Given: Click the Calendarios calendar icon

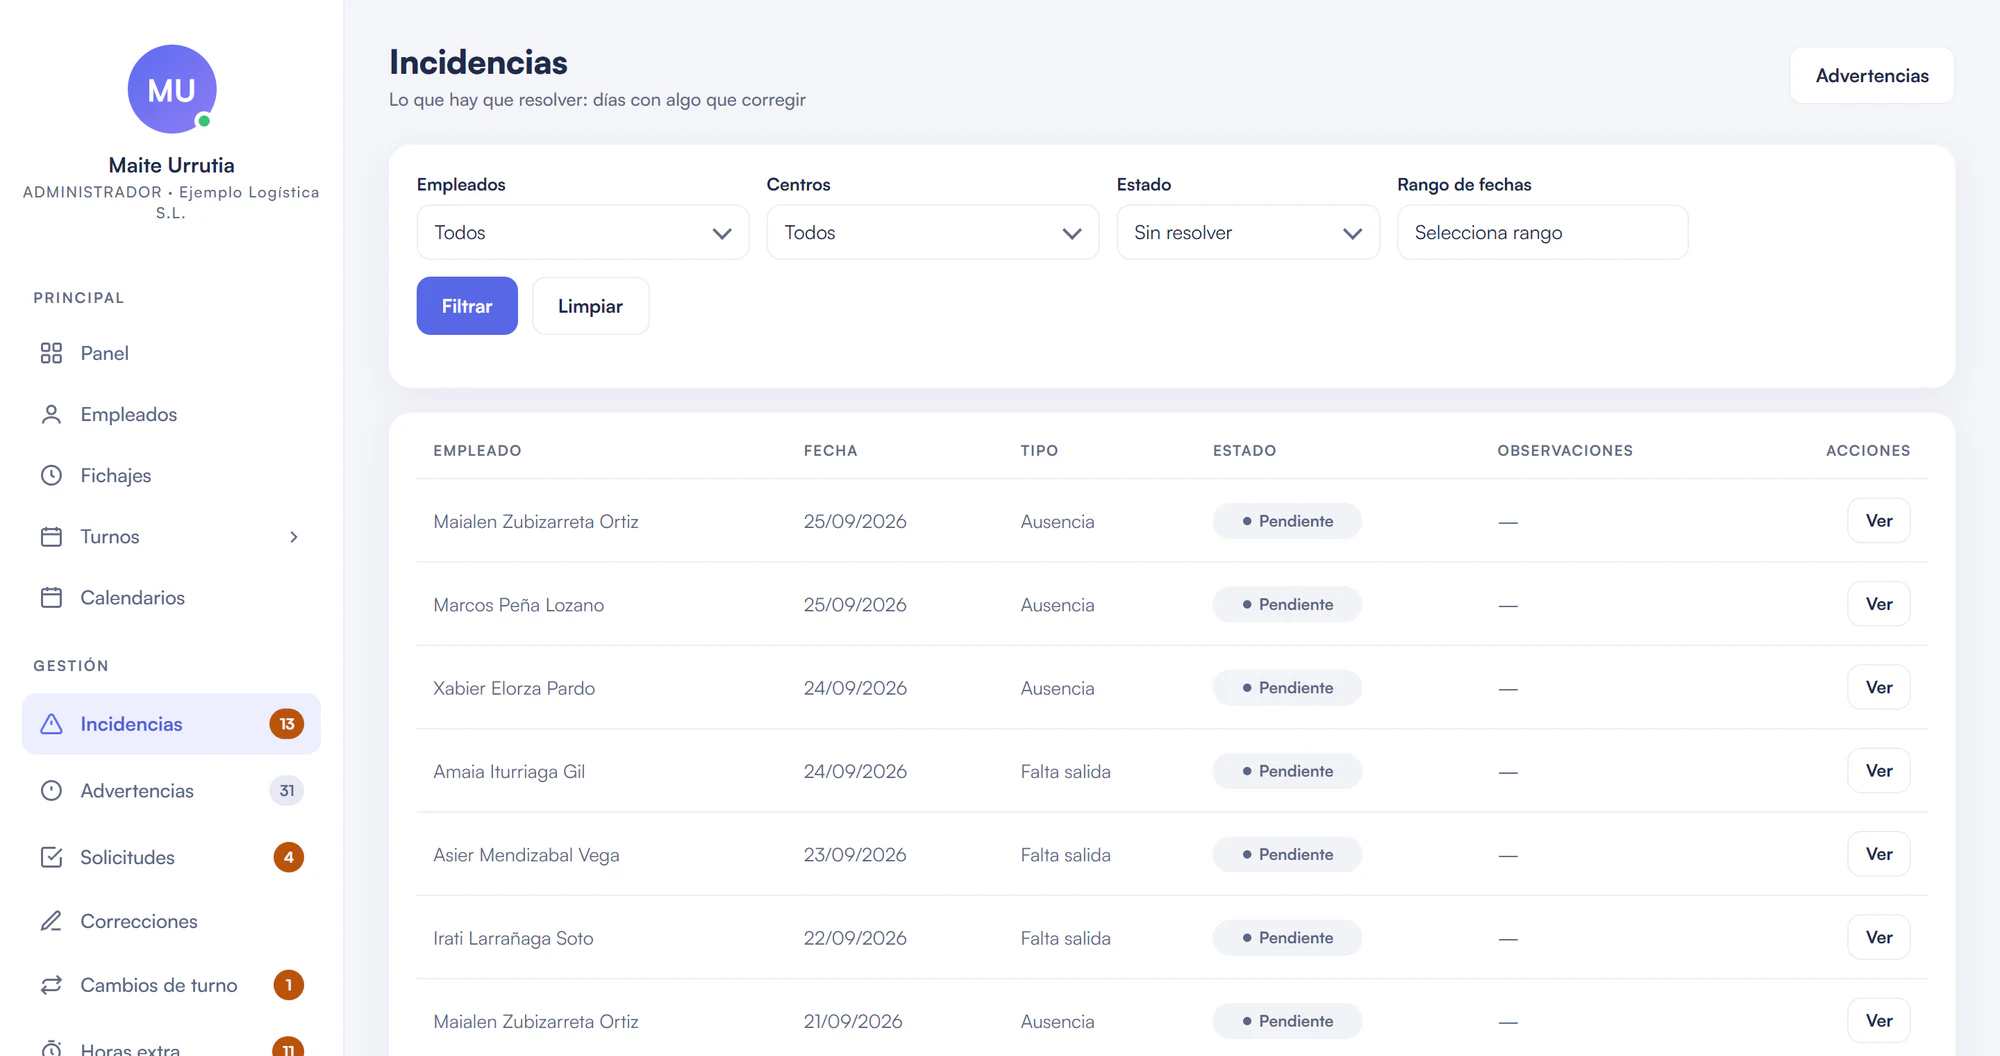Looking at the screenshot, I should [x=51, y=597].
